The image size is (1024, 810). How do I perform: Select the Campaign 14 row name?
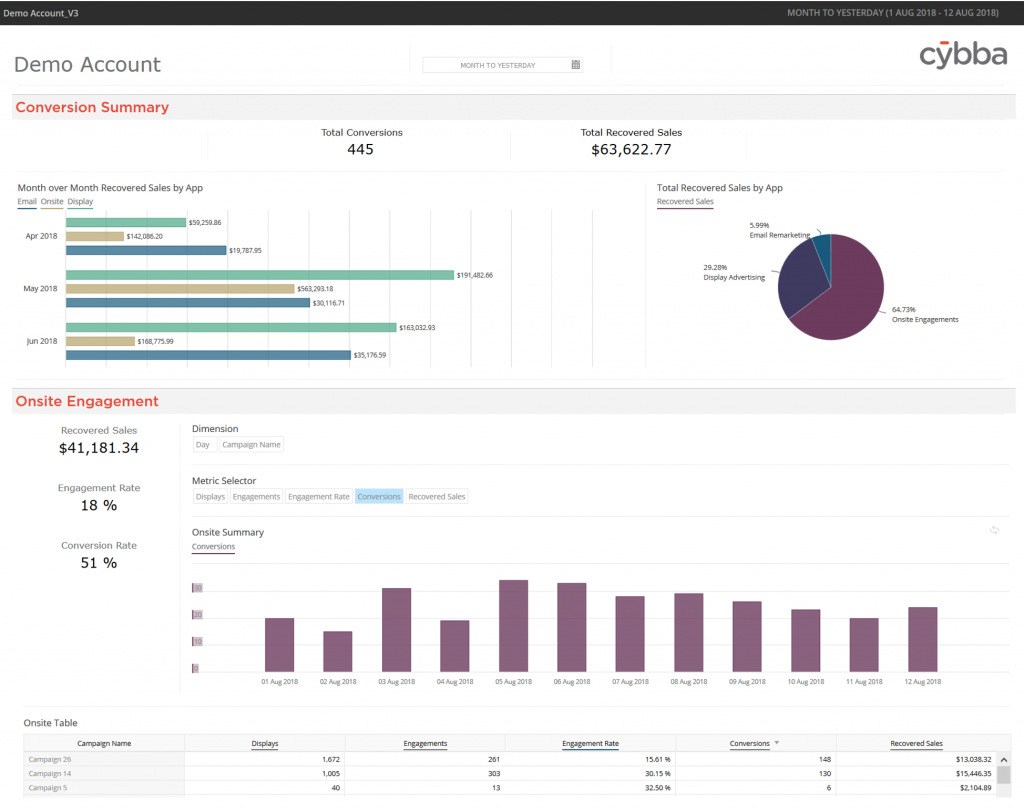(x=50, y=773)
